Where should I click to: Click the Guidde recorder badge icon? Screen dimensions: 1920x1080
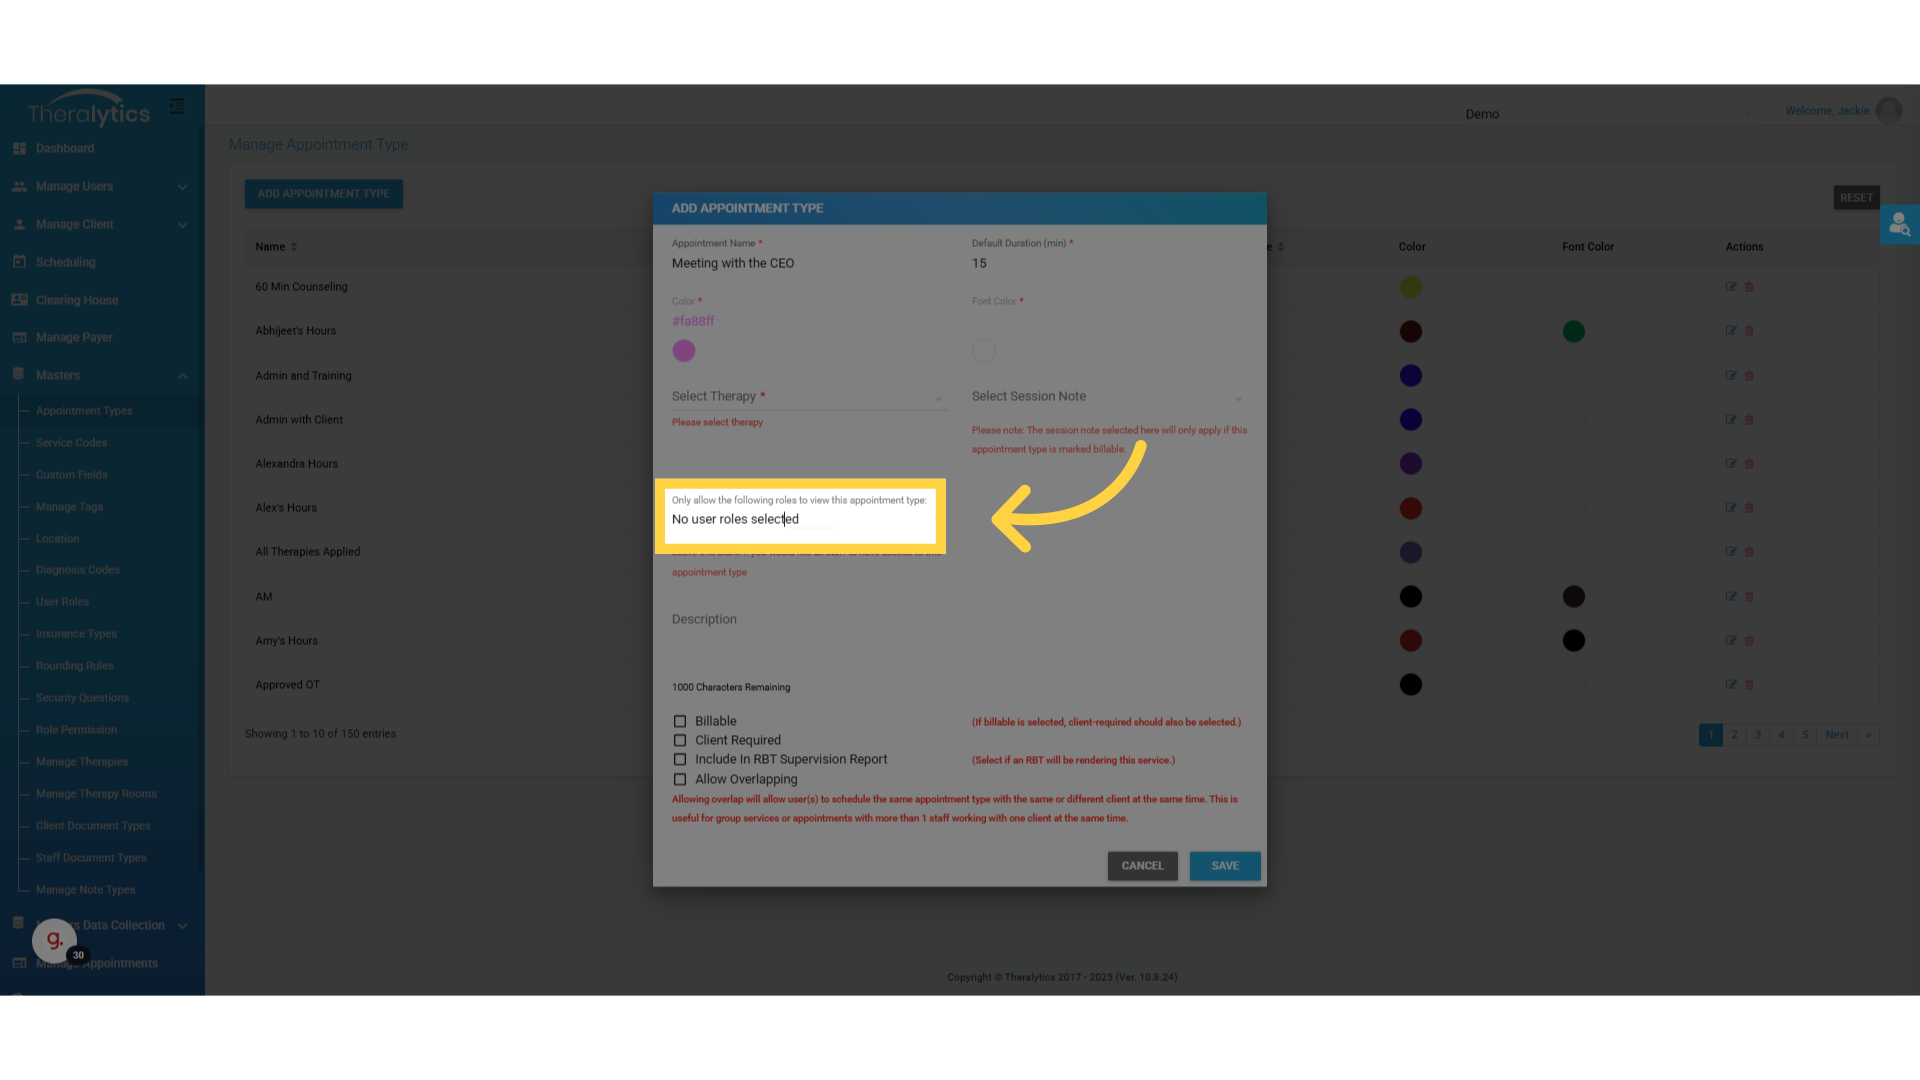click(54, 940)
